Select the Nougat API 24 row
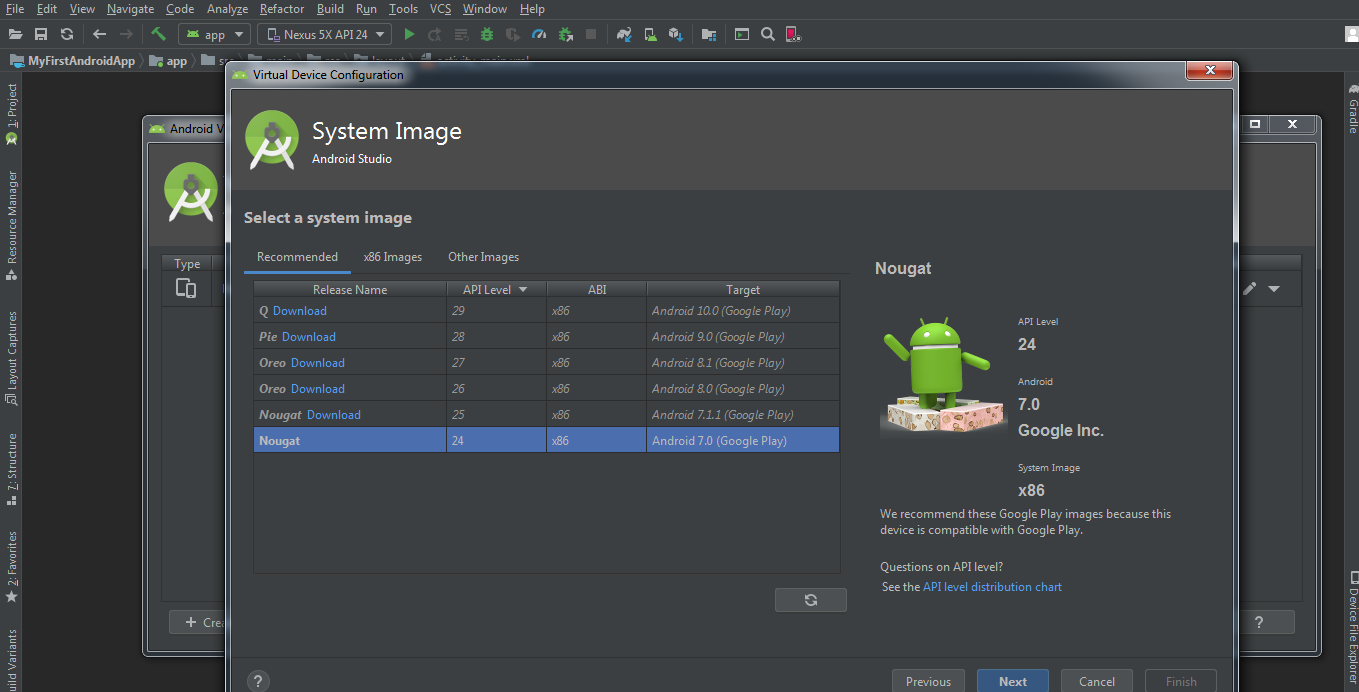The width and height of the screenshot is (1359, 692). click(546, 440)
